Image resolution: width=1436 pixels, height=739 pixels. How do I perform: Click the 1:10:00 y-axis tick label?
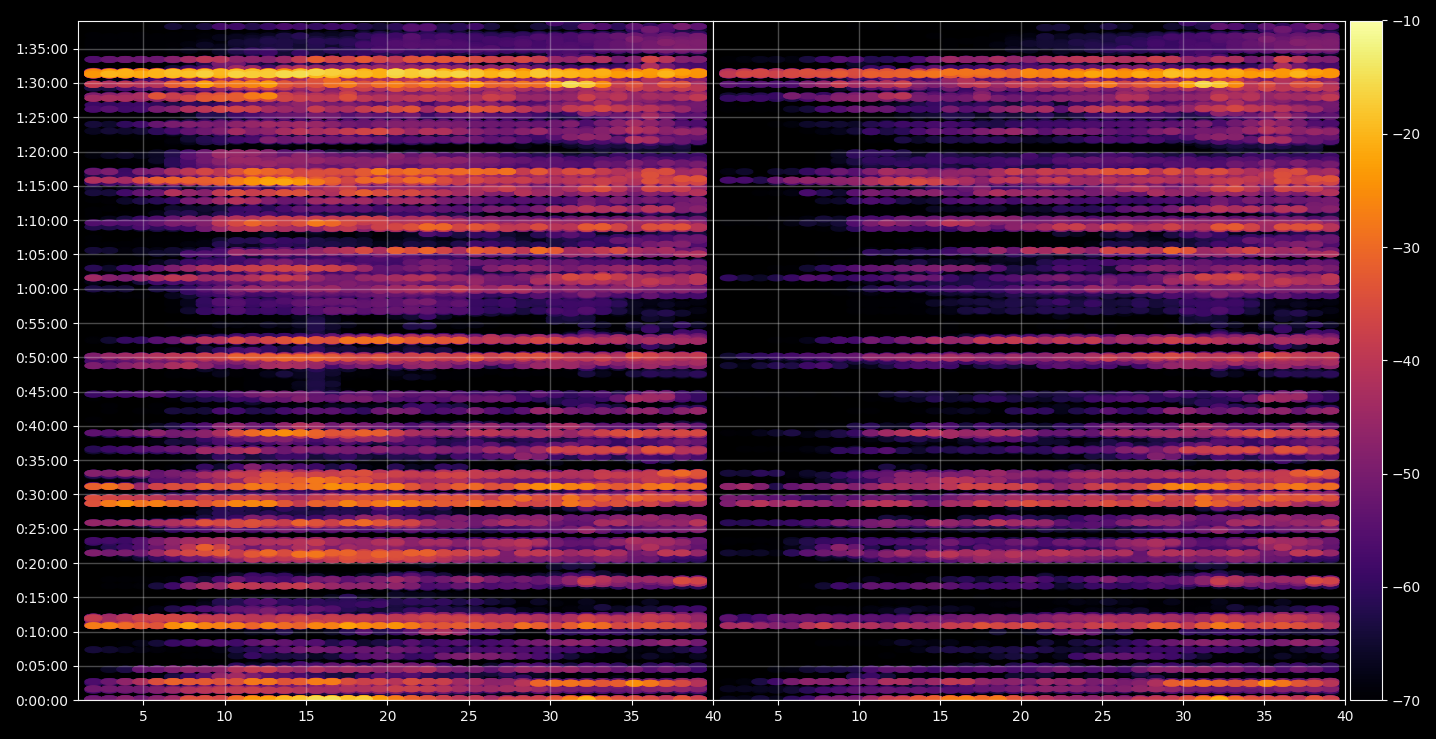pyautogui.click(x=42, y=221)
